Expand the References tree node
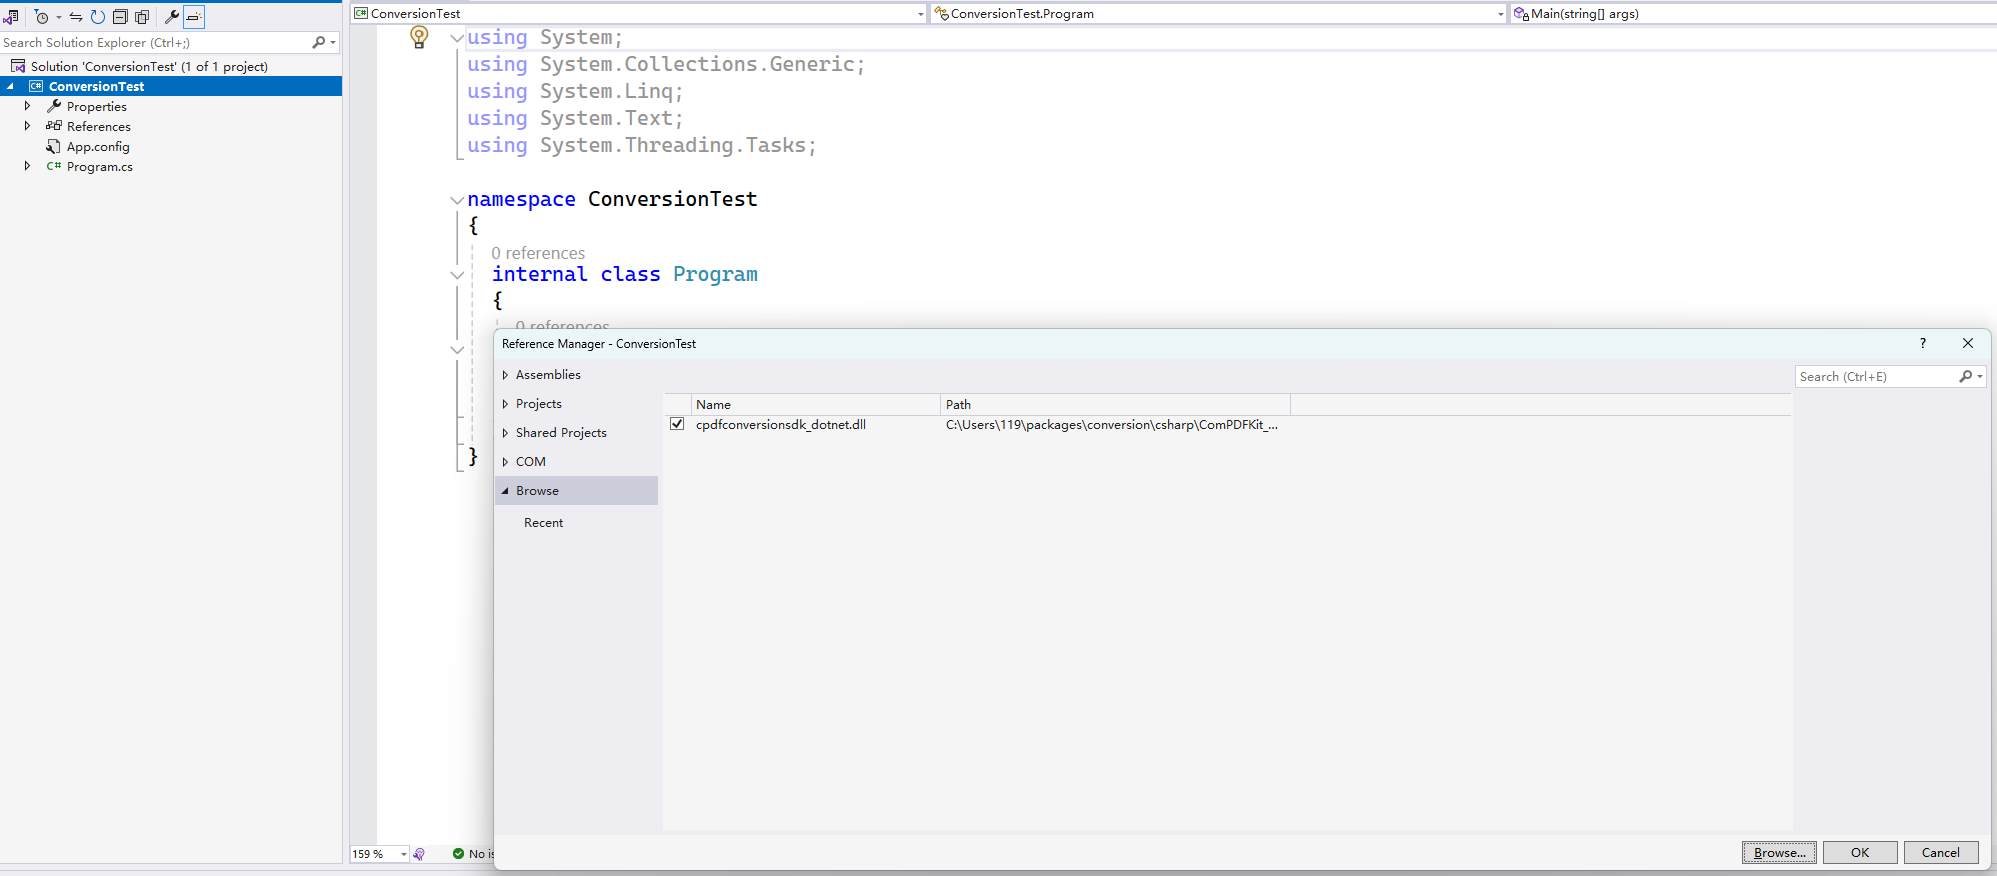Viewport: 1997px width, 876px height. click(x=27, y=126)
